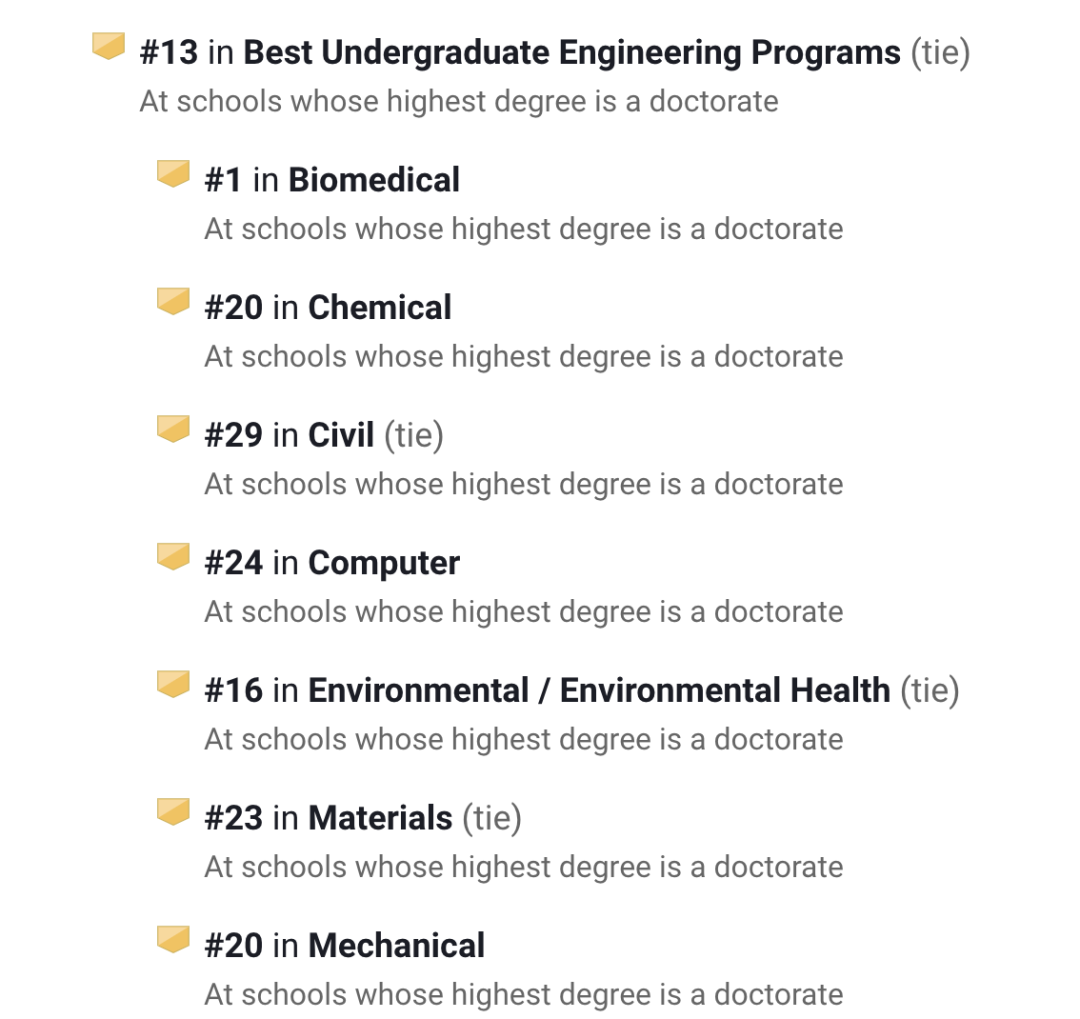Click the #13 rank number for Engineering Programs
This screenshot has width=1080, height=1019.
169,52
